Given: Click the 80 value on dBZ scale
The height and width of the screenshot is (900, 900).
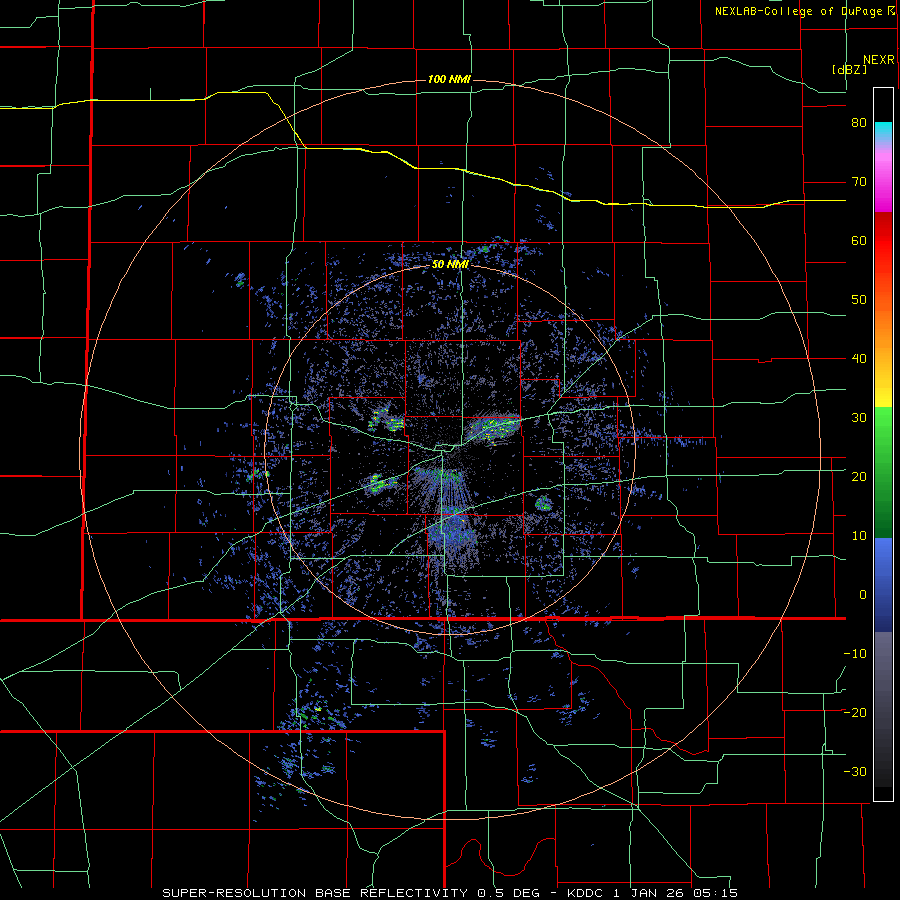Looking at the screenshot, I should coord(859,123).
